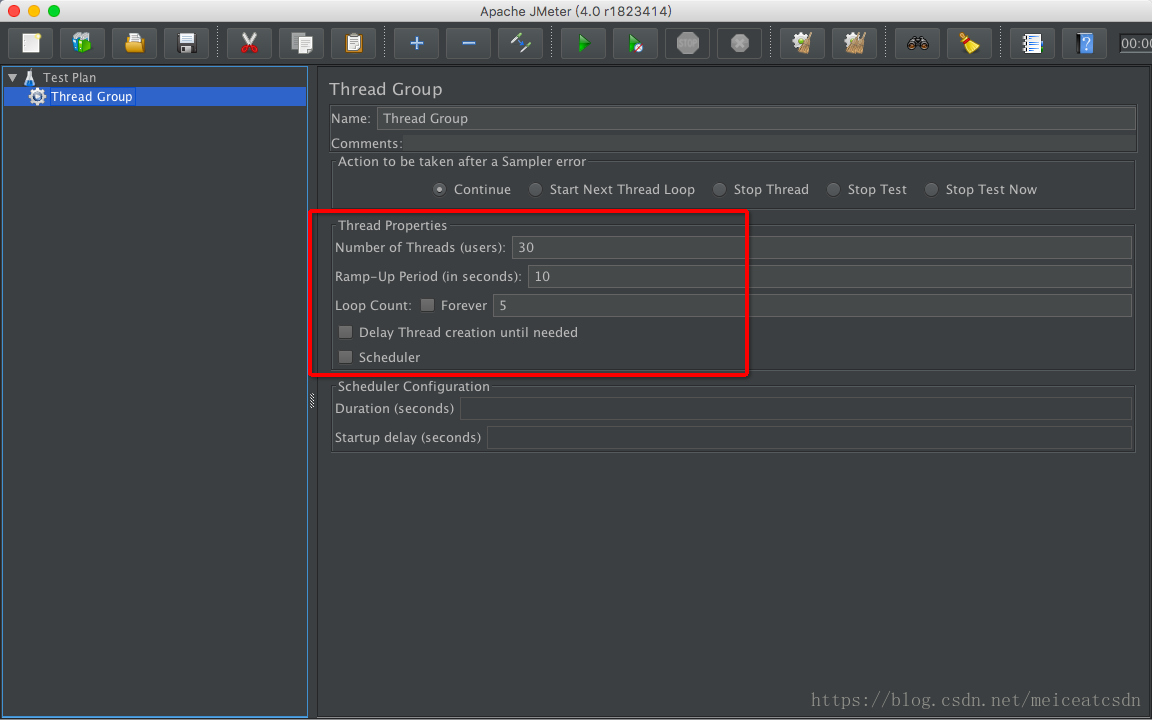This screenshot has height=720, width=1152.
Task: Click the Clear results icon
Action: click(x=802, y=43)
